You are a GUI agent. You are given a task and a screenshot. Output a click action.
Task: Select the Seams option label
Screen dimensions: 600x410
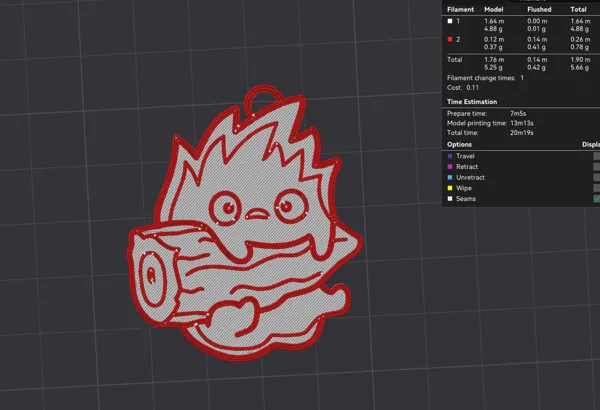tap(466, 199)
